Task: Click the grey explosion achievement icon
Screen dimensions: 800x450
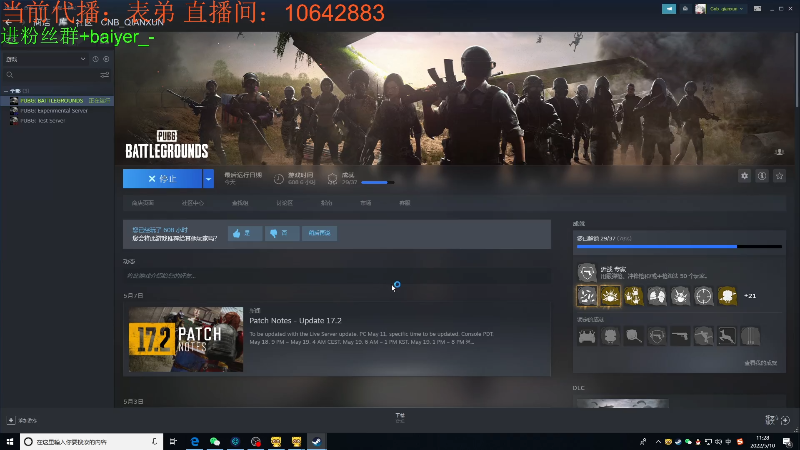Action: (680, 296)
